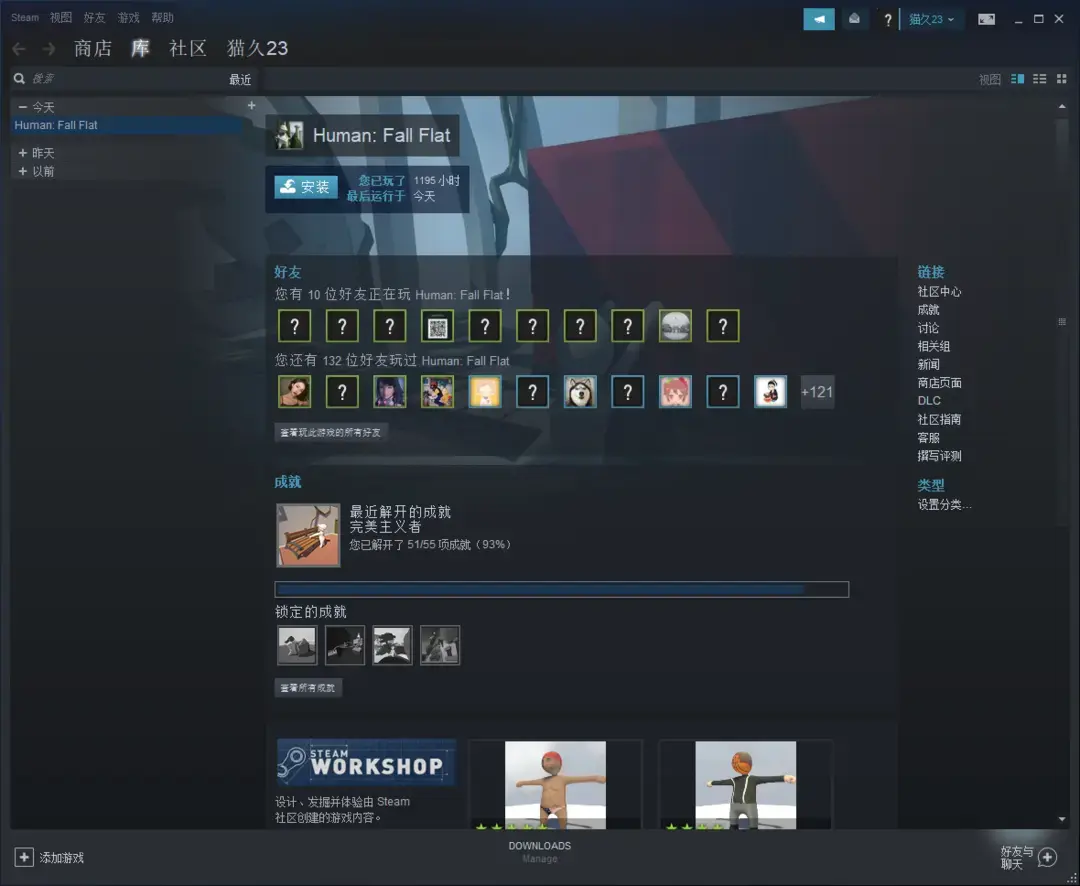The width and height of the screenshot is (1080, 886).
Task: Click the +121 more friends tile
Action: (x=818, y=392)
